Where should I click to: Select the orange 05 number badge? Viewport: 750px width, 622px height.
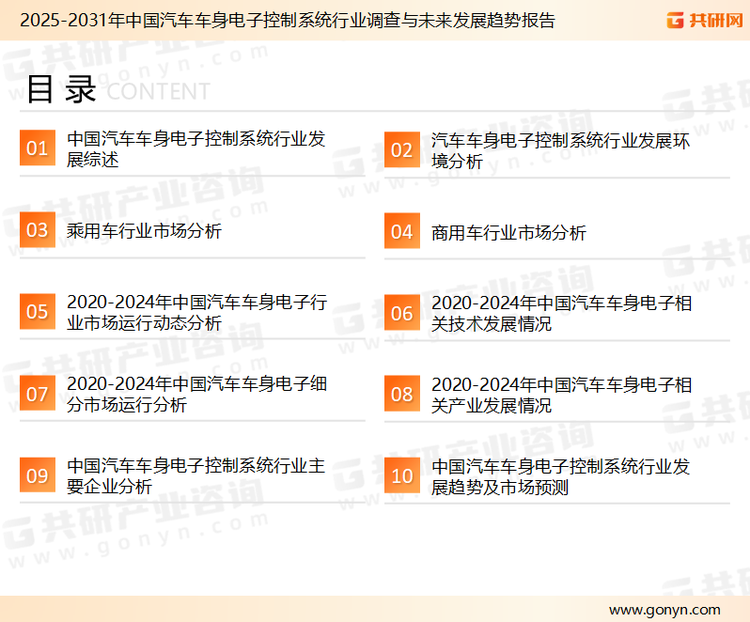37,311
